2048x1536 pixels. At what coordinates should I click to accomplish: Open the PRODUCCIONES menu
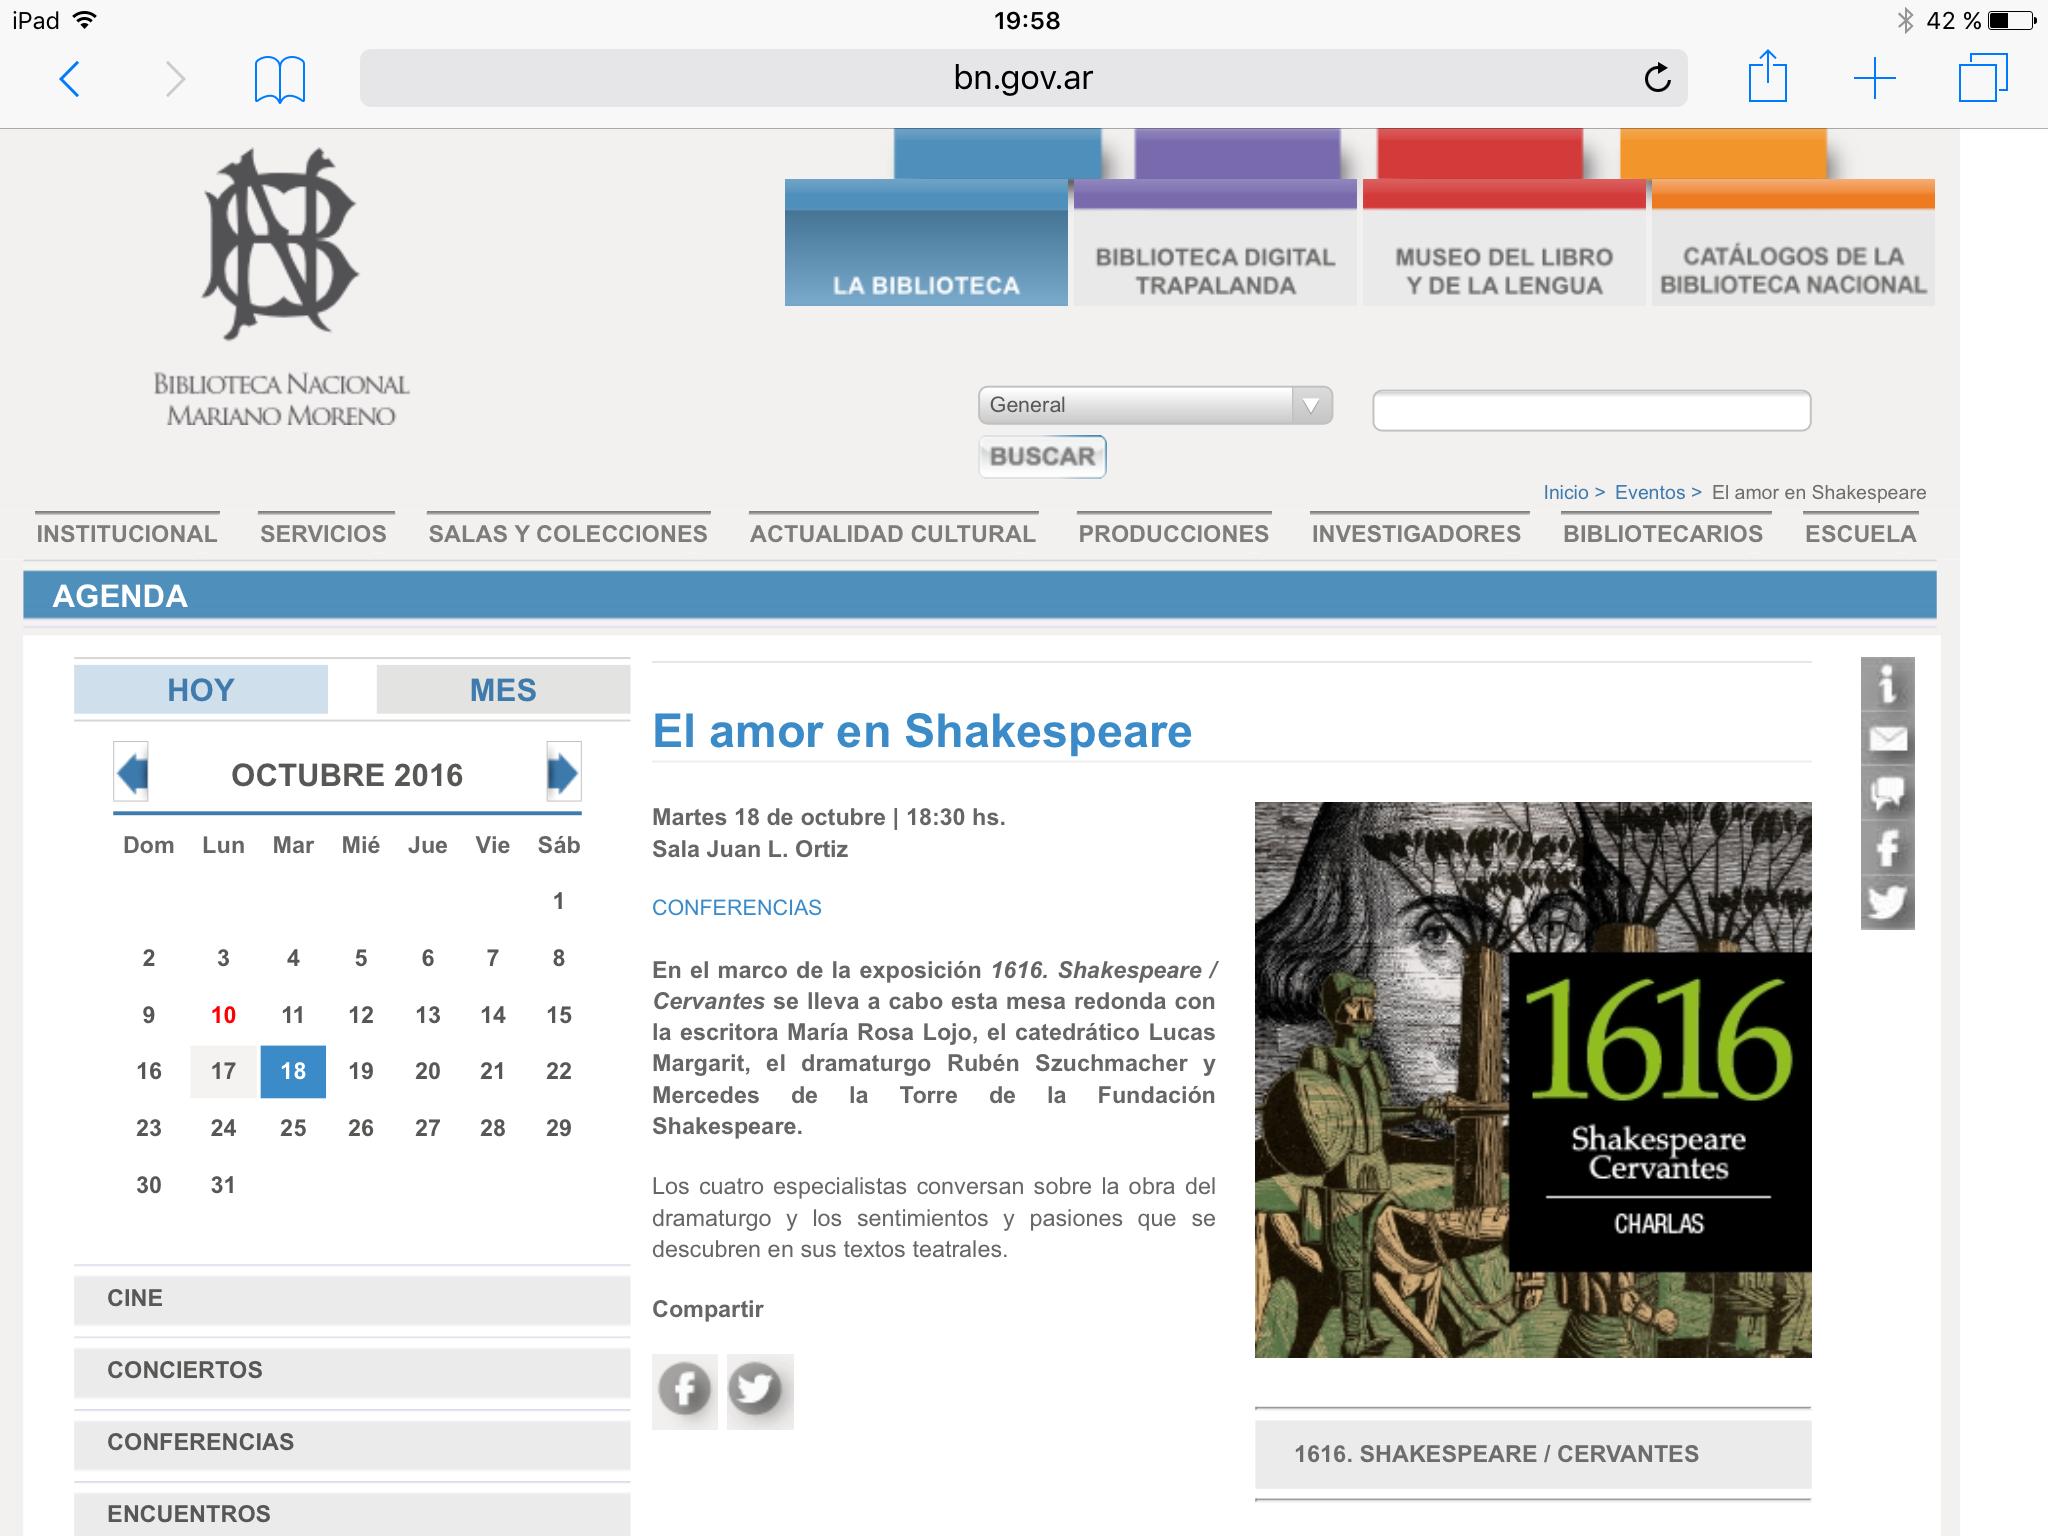point(1174,533)
